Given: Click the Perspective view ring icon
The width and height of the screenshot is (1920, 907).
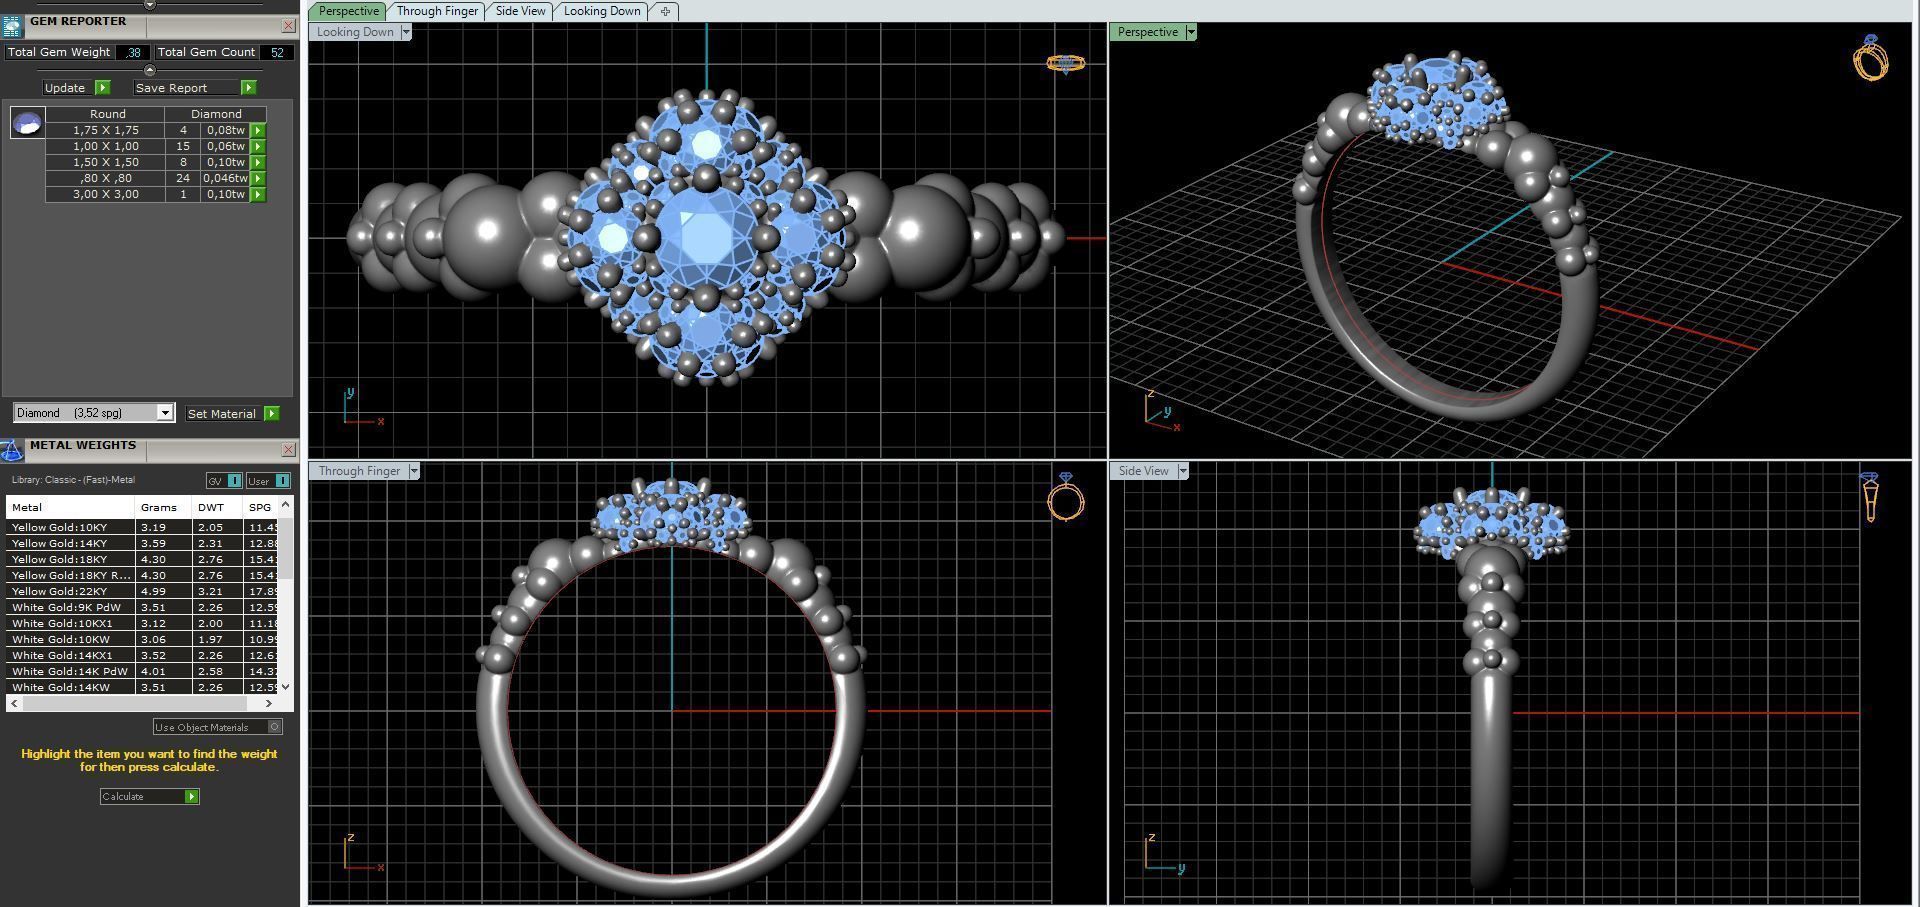Looking at the screenshot, I should (x=1870, y=58).
